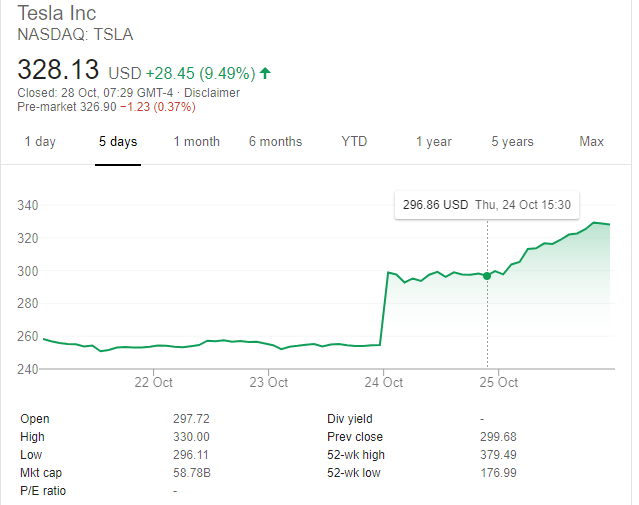Click the green up arrow icon
The image size is (639, 505).
tap(265, 73)
